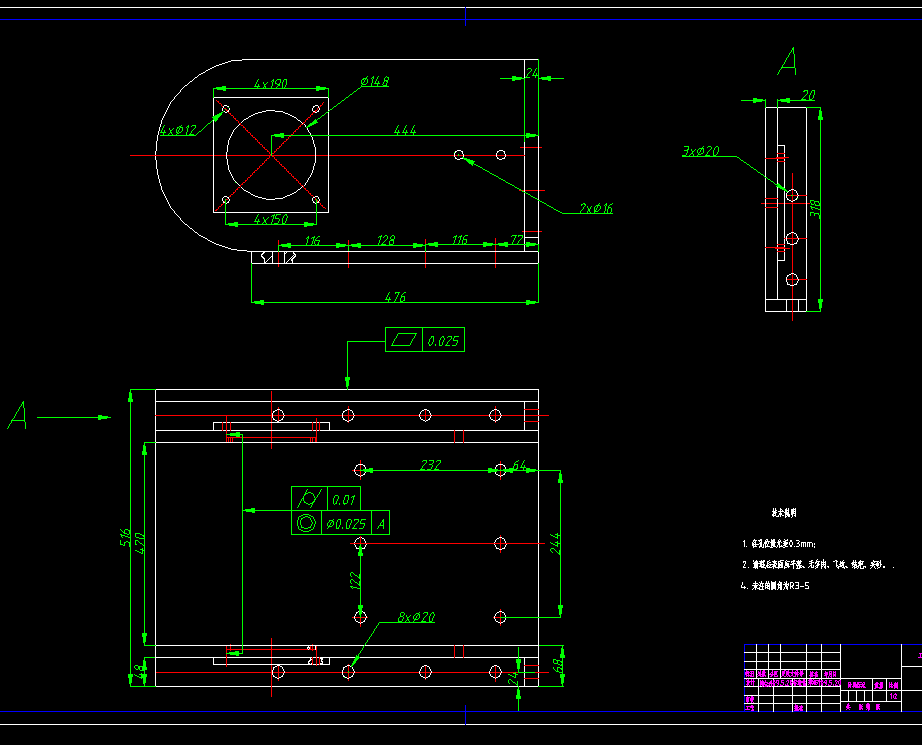Screen dimensions: 922x745
Task: Select the concentricity symbol next to ø0.025
Action: click(x=306, y=523)
